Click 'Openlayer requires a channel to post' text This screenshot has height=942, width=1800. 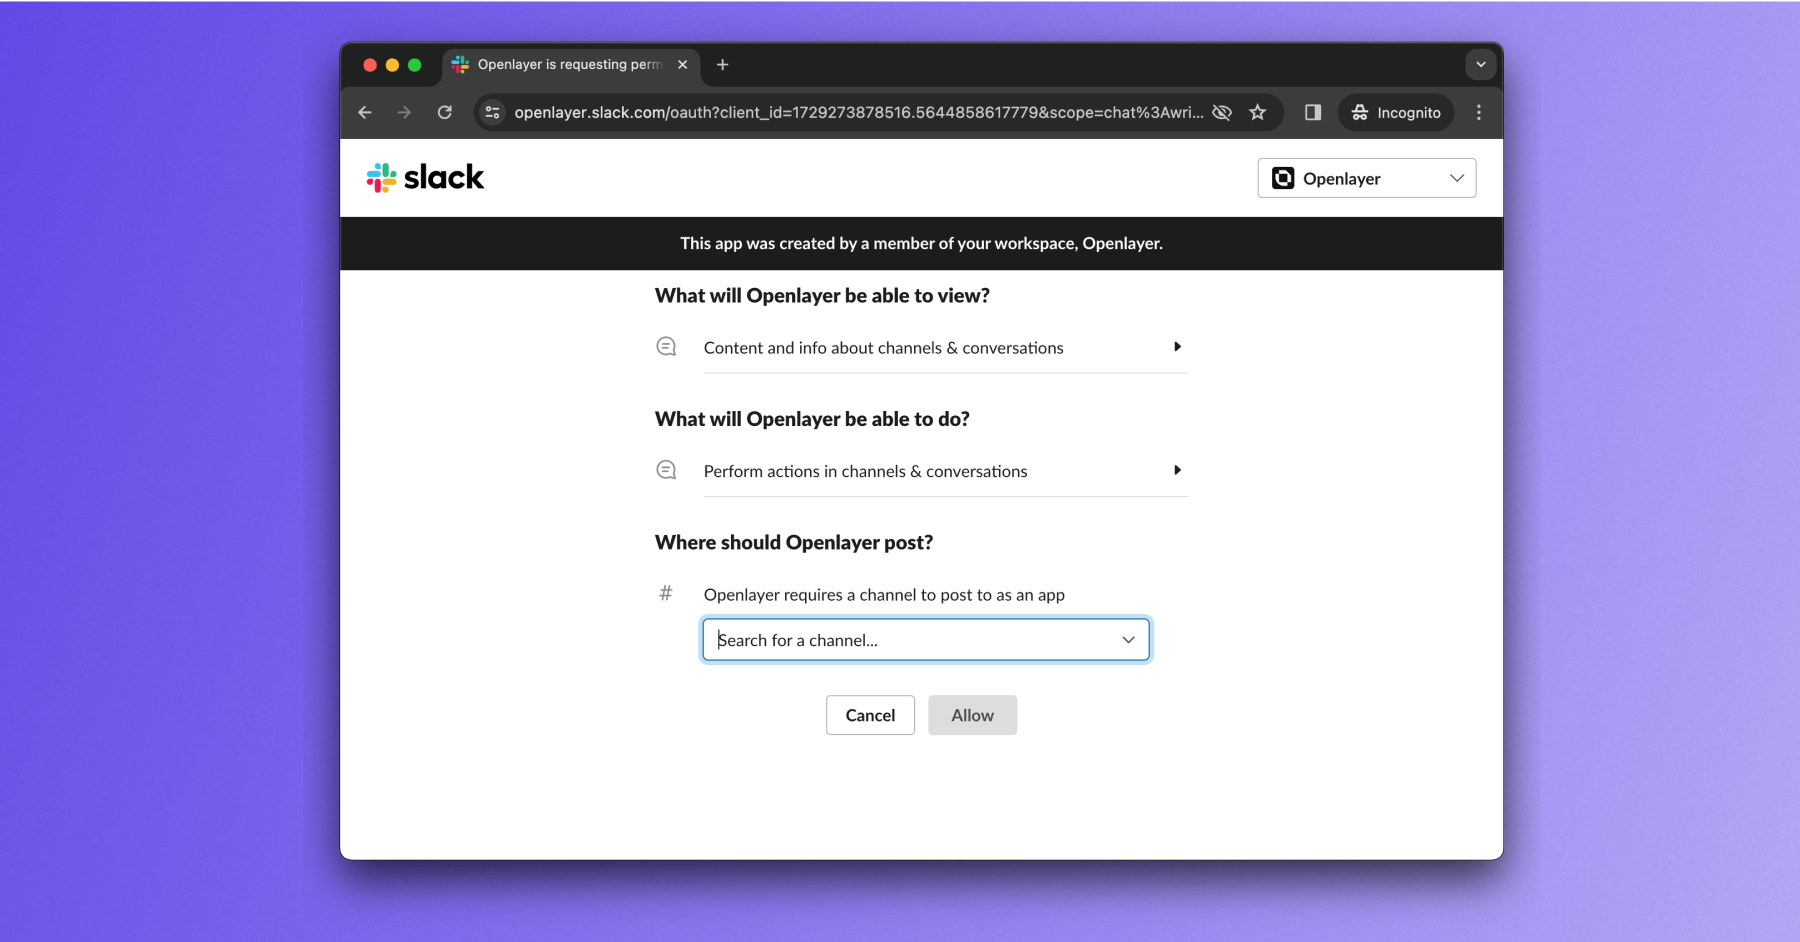pos(884,595)
